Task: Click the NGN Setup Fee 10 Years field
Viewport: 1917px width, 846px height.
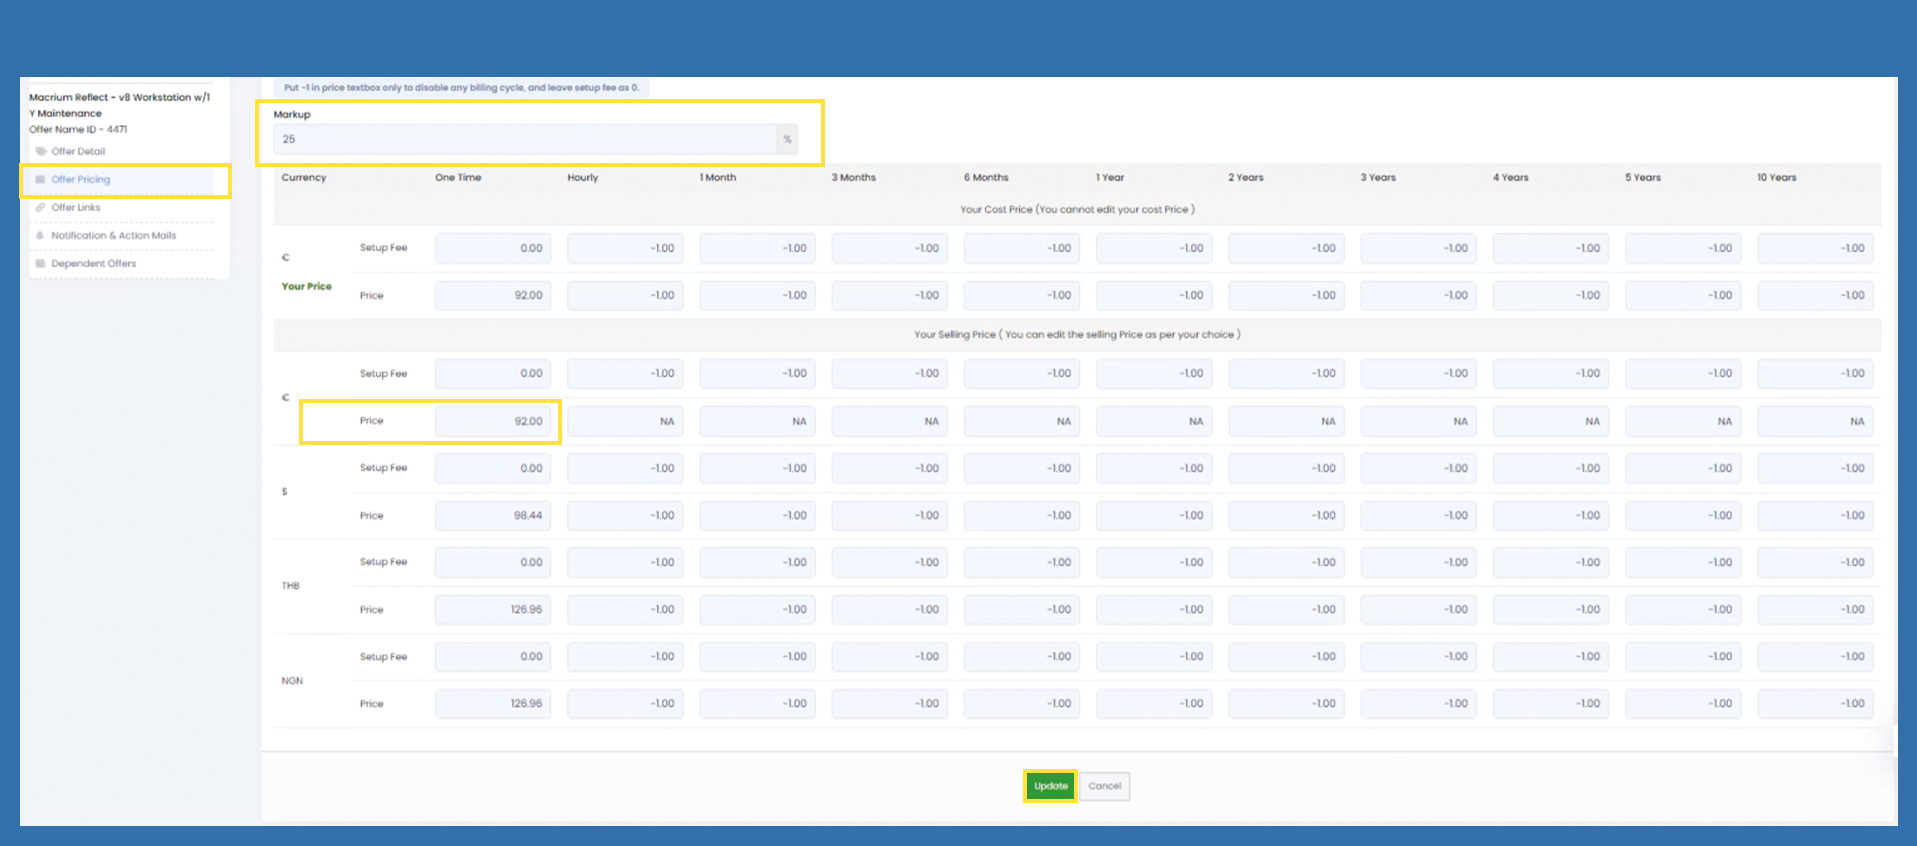Action: [x=1814, y=657]
